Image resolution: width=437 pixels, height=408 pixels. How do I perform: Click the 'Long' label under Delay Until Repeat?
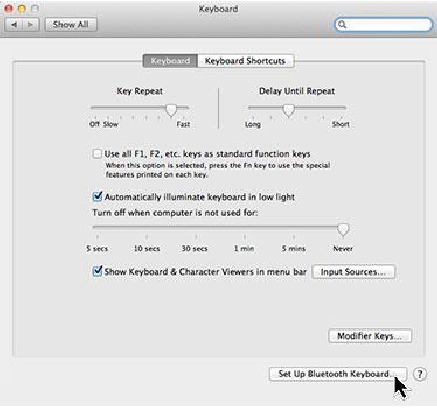pos(253,125)
